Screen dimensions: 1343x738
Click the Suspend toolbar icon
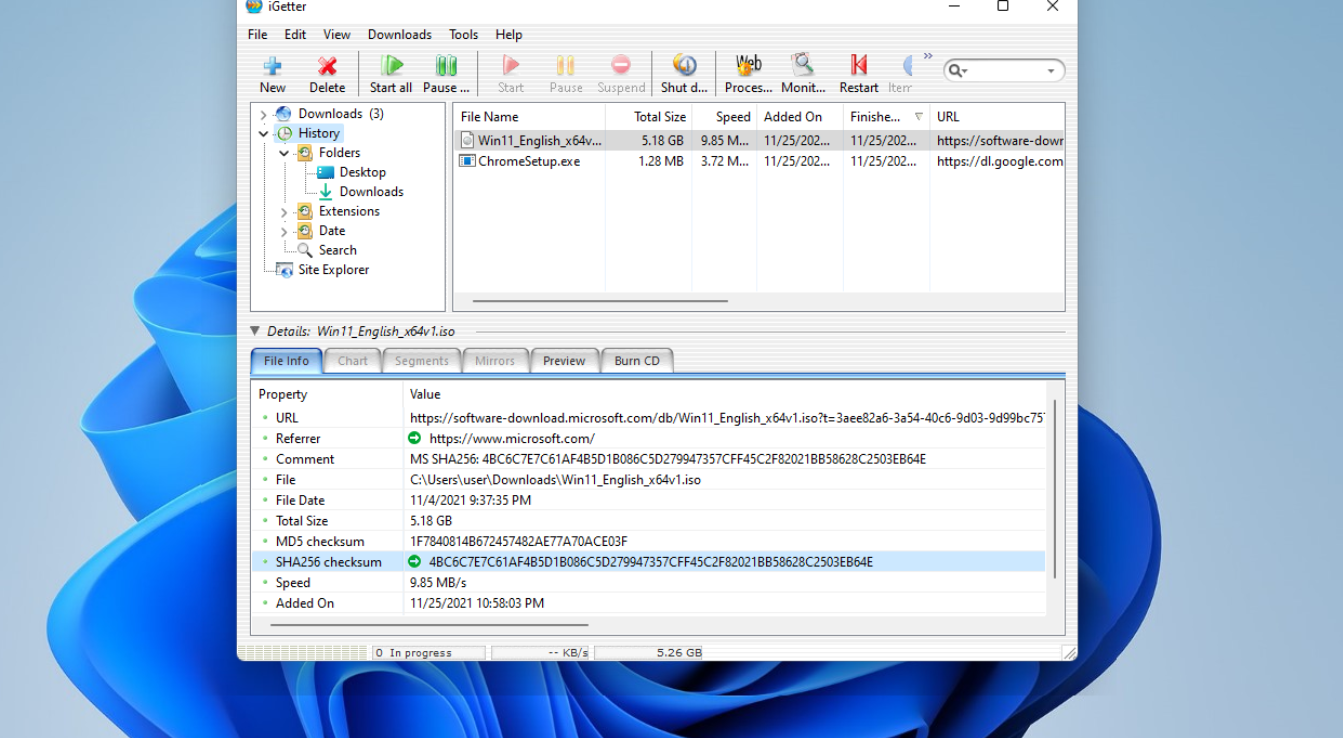(621, 66)
